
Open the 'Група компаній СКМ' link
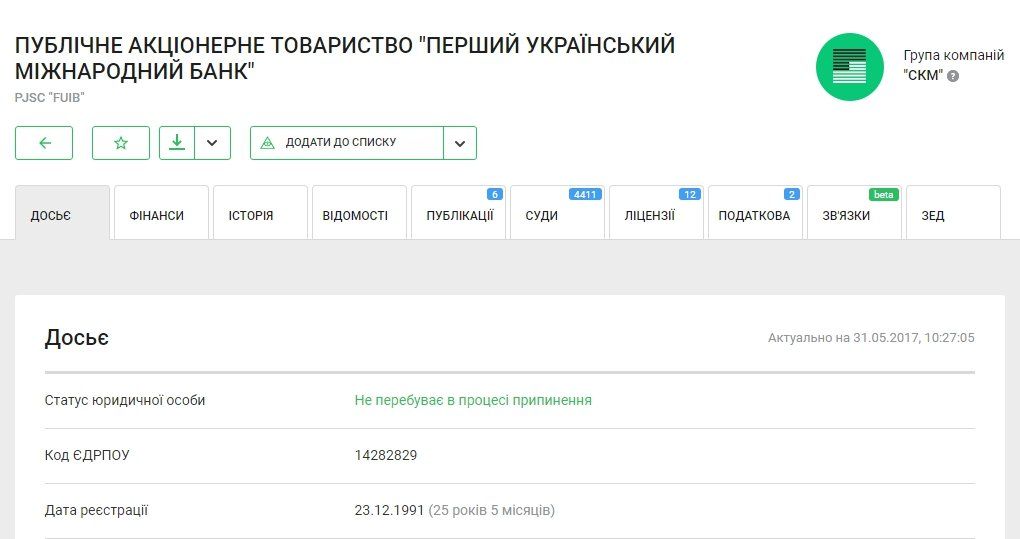pyautogui.click(x=954, y=65)
